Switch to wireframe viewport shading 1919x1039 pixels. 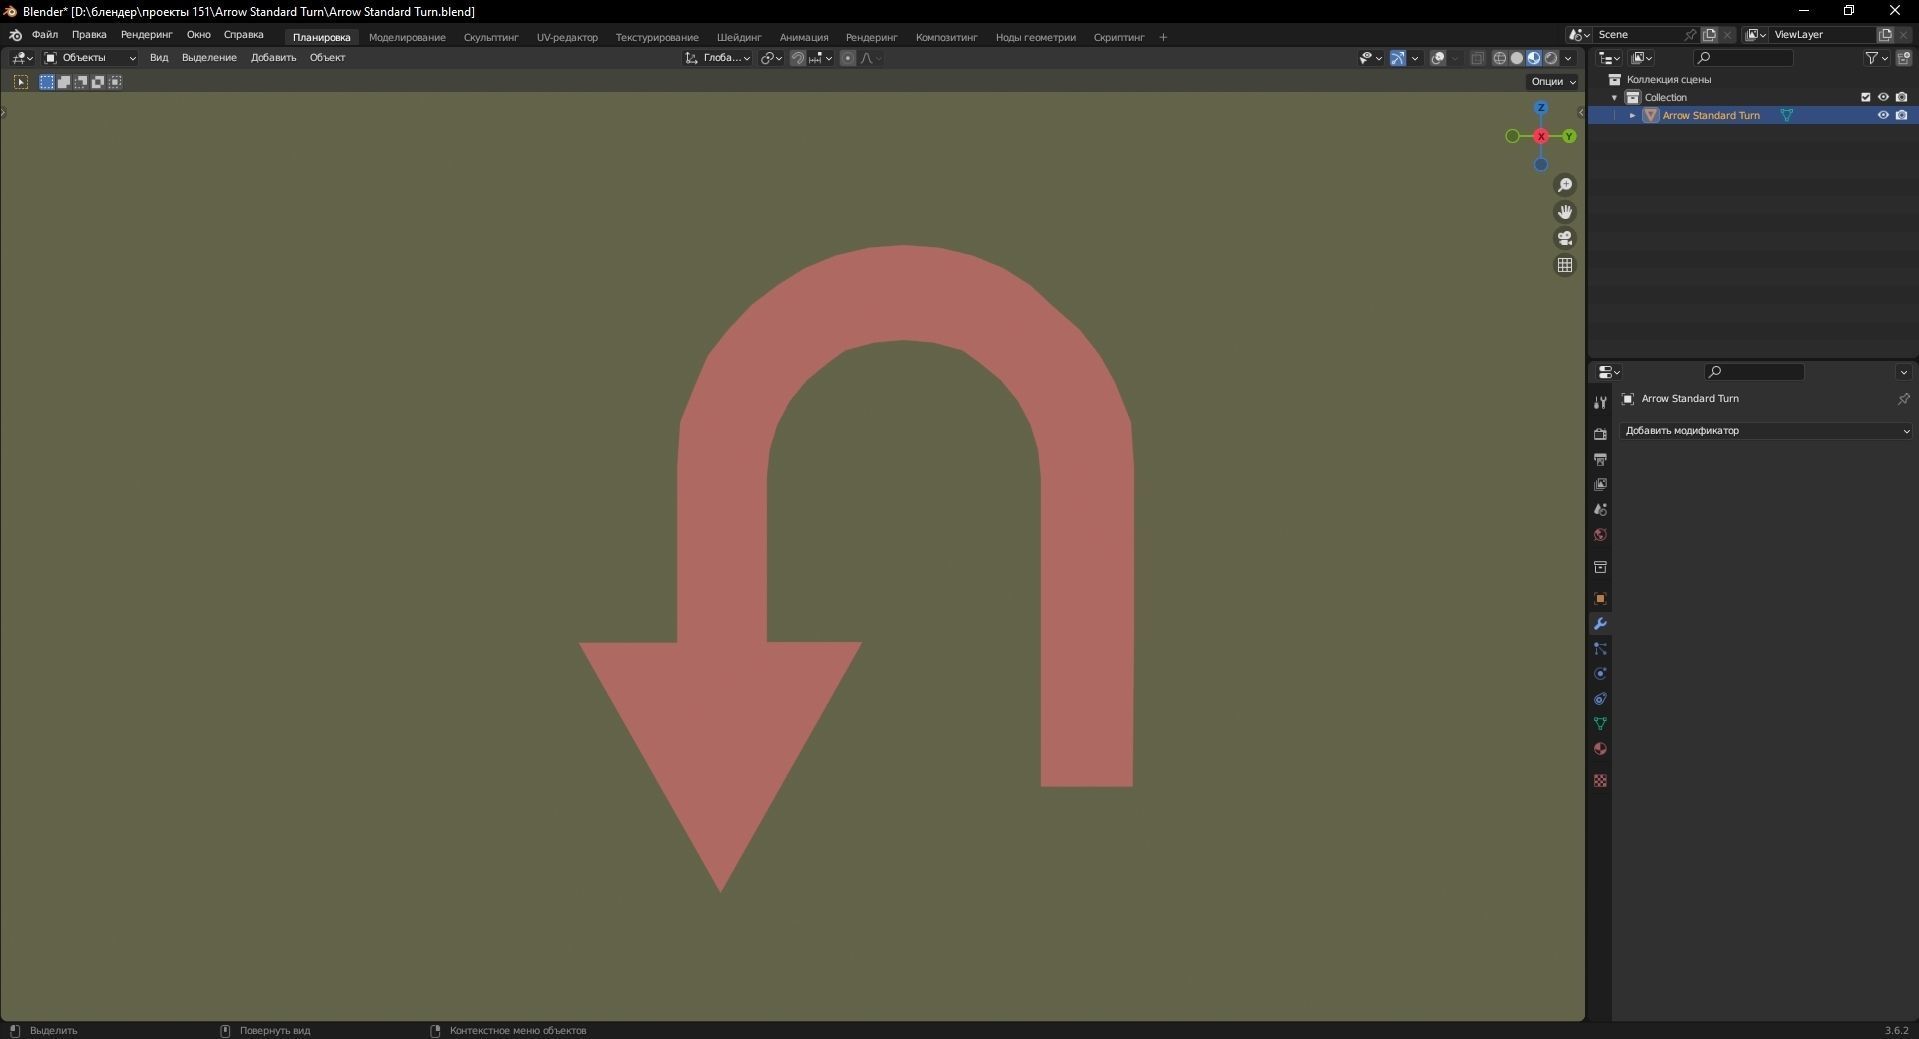pyautogui.click(x=1500, y=58)
